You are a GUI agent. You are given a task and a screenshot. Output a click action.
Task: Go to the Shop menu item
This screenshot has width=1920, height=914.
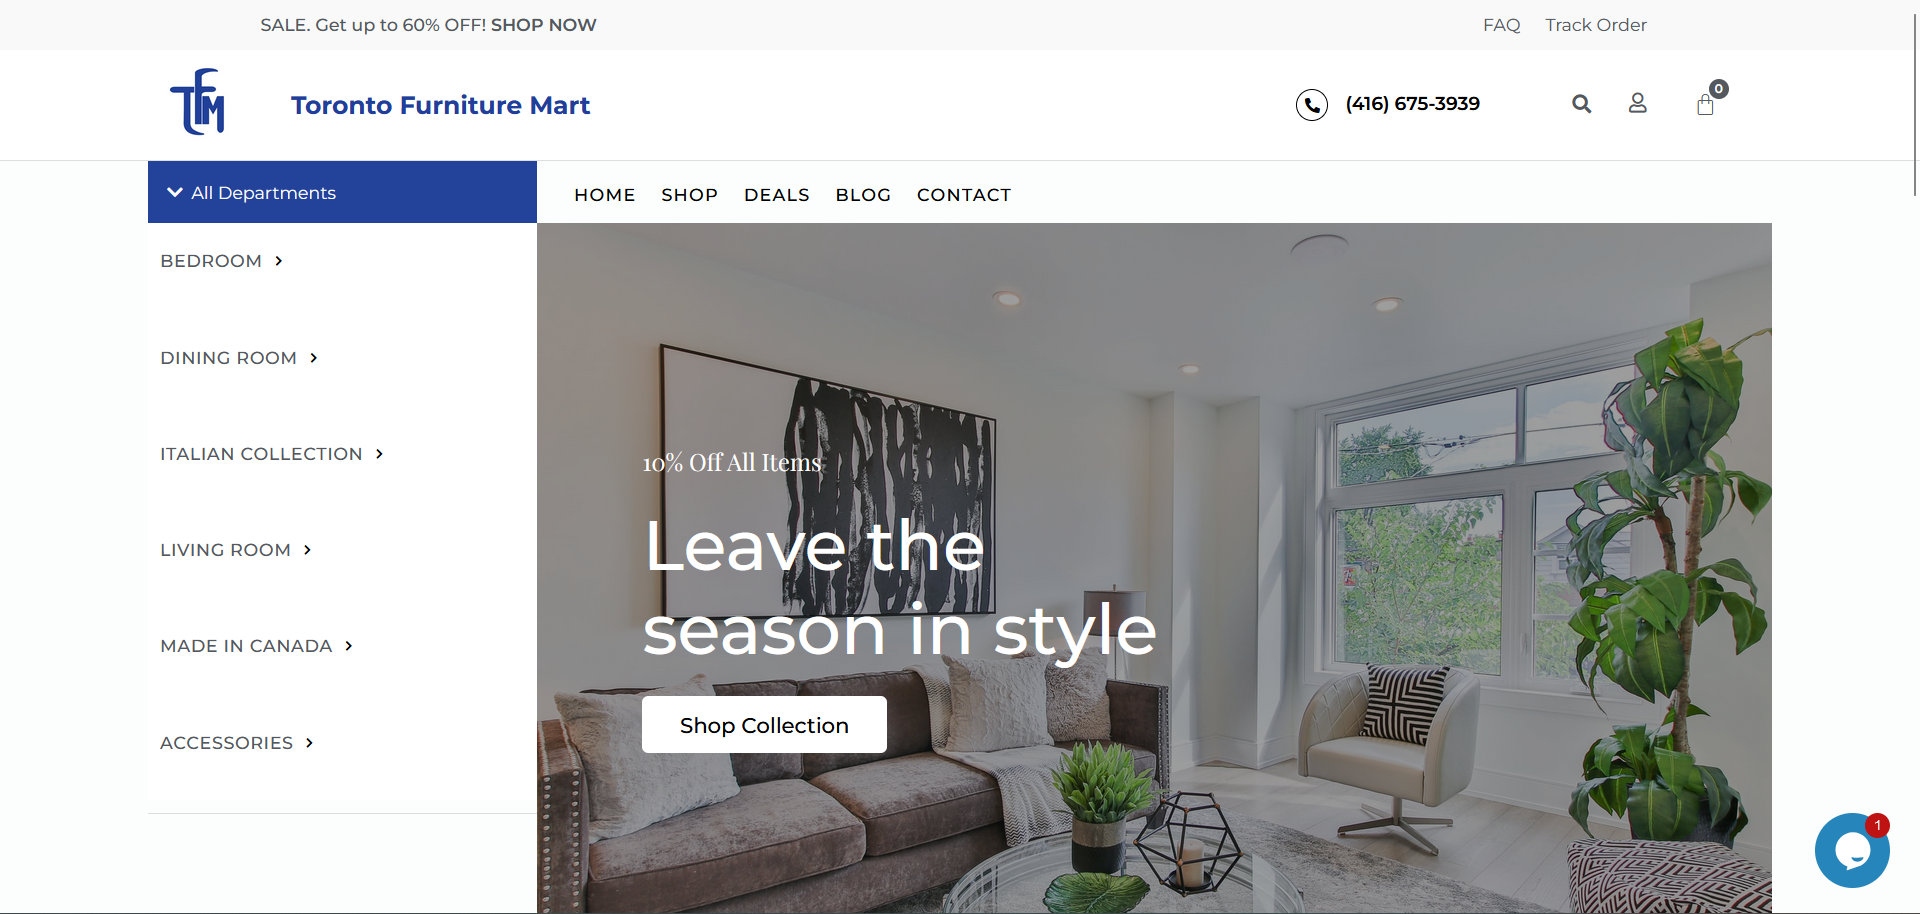click(x=689, y=195)
